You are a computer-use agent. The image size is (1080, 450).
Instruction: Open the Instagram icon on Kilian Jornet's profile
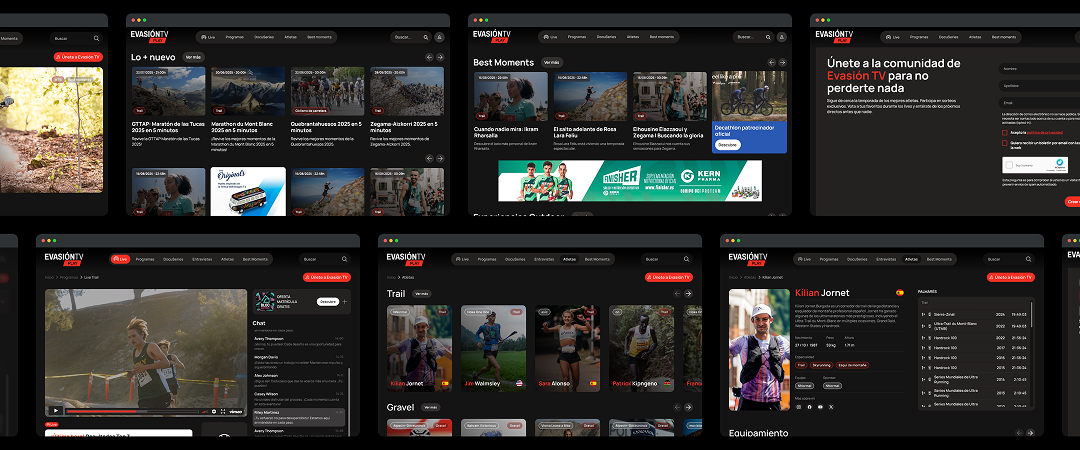coord(798,407)
